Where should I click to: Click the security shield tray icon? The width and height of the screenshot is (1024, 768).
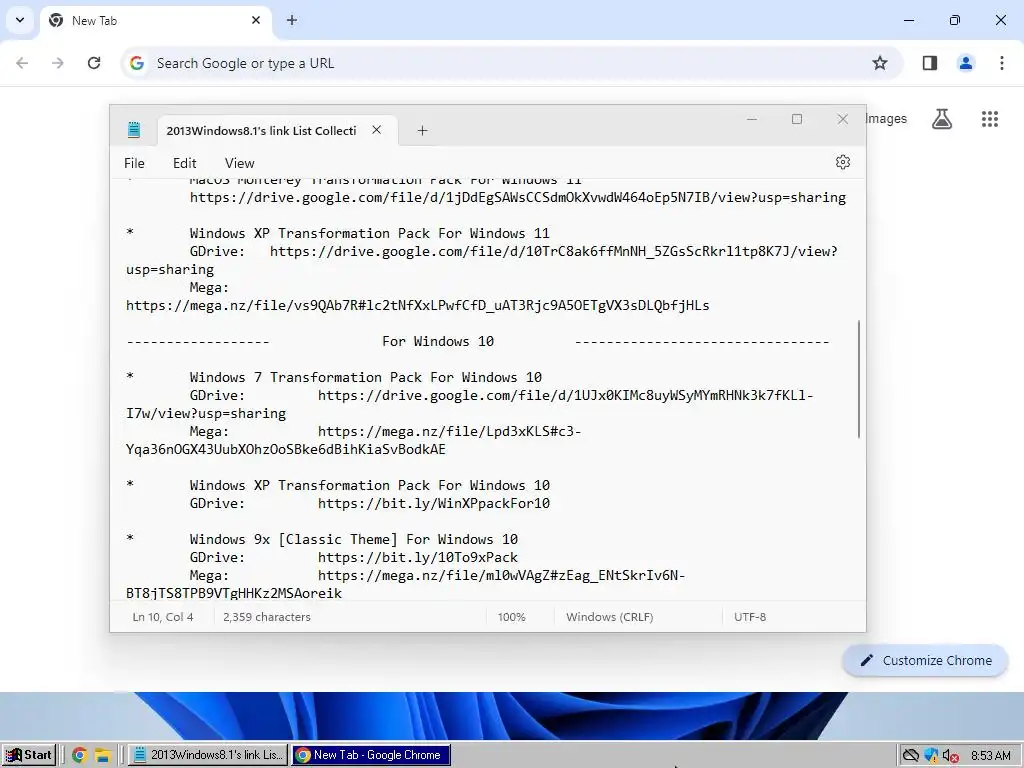click(x=931, y=756)
